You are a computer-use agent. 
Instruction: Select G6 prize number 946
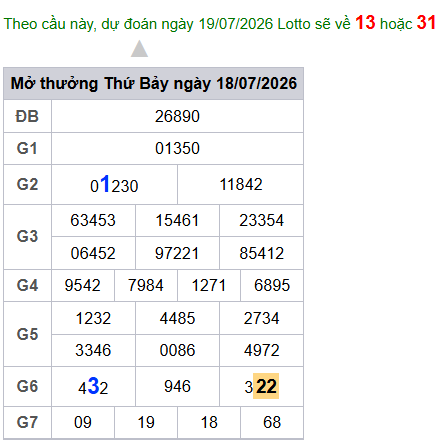177,386
